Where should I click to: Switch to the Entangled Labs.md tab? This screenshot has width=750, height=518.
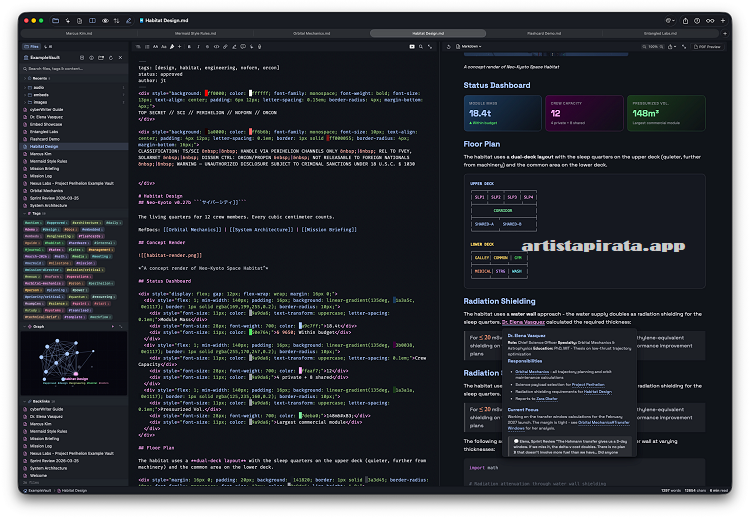click(x=660, y=33)
